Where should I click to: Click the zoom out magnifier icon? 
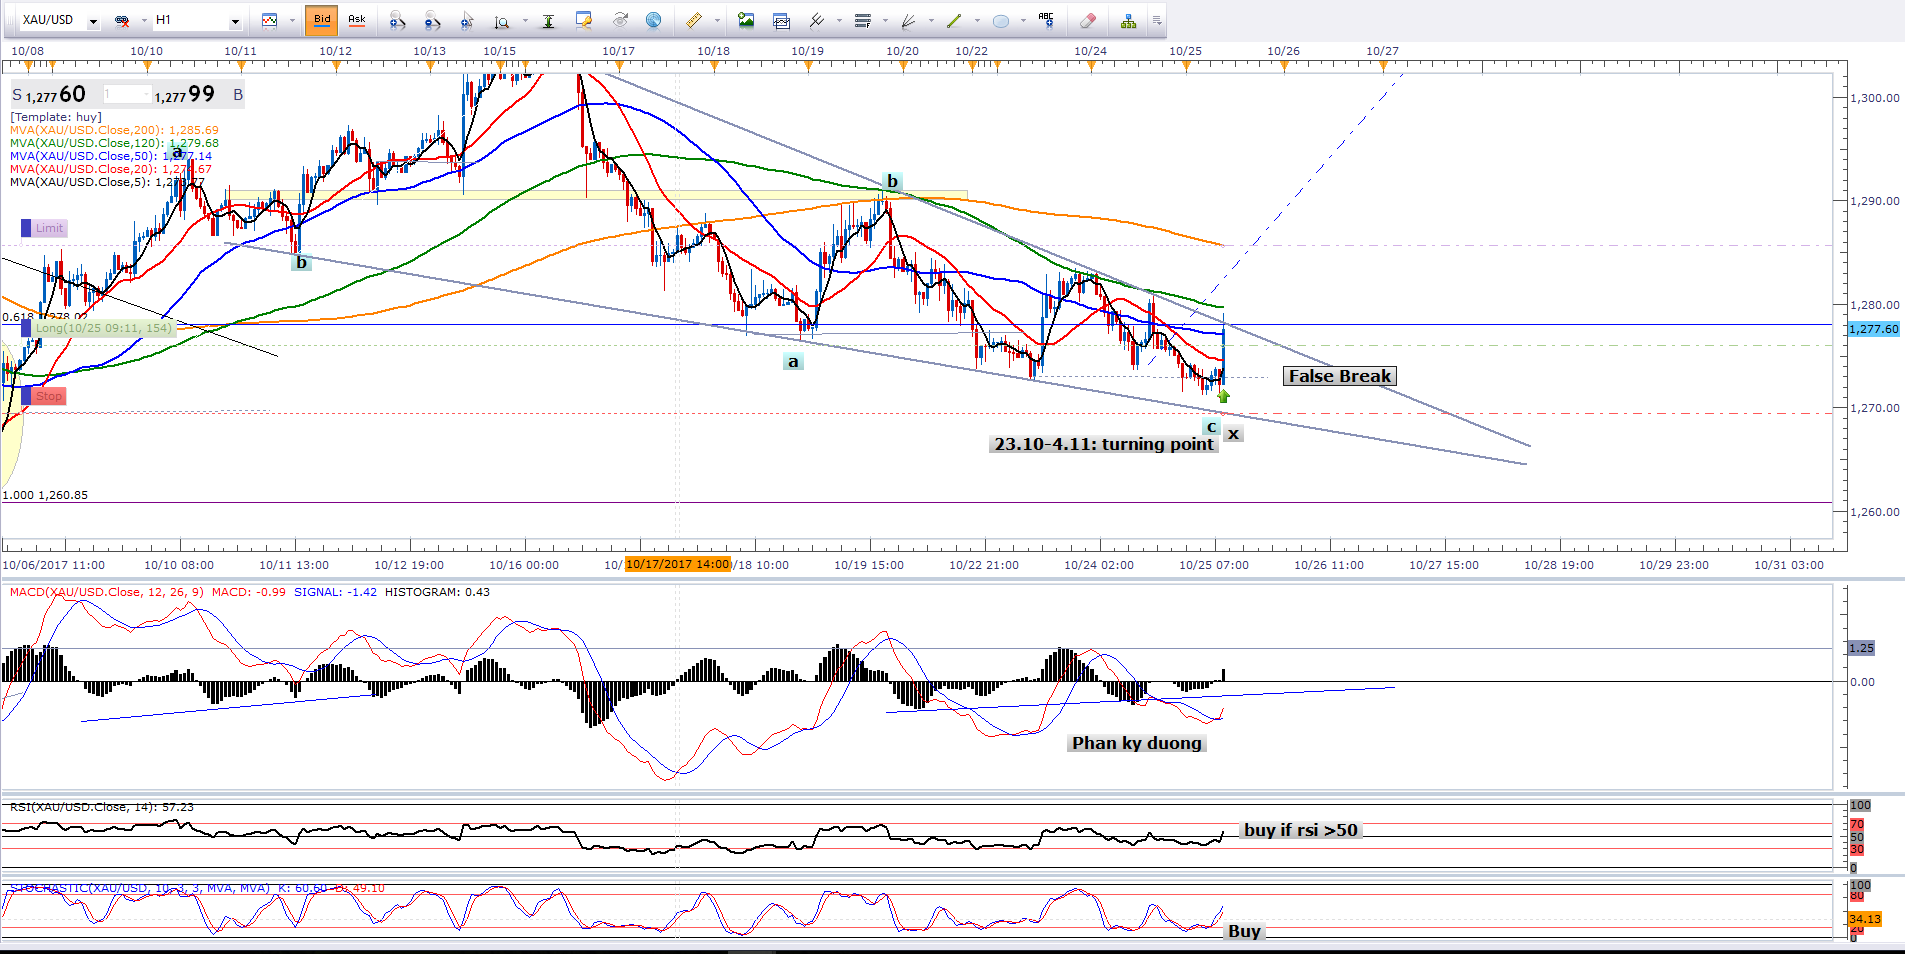[x=432, y=20]
